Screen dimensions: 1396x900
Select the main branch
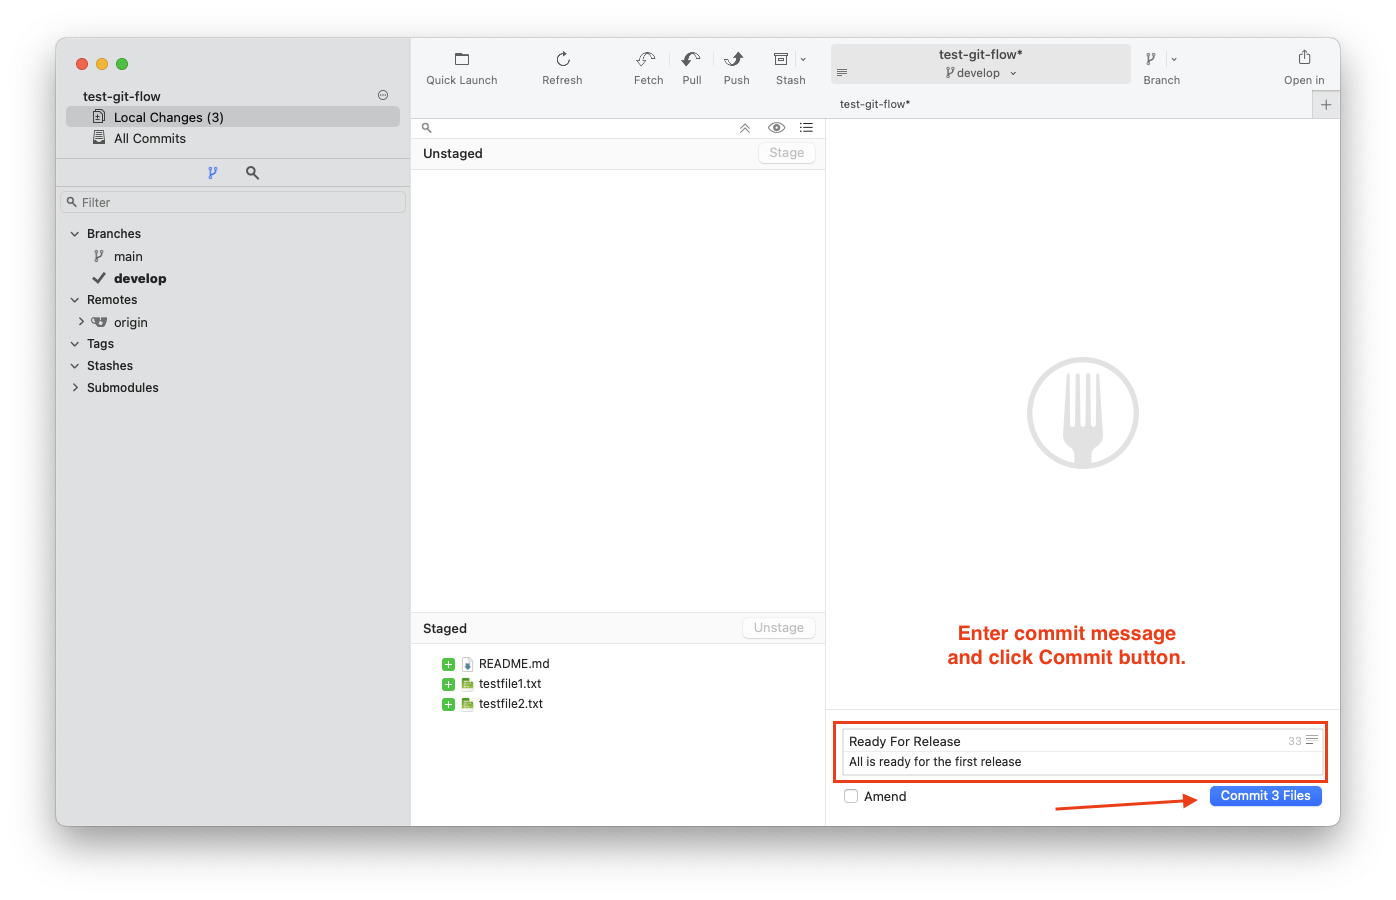pos(128,257)
